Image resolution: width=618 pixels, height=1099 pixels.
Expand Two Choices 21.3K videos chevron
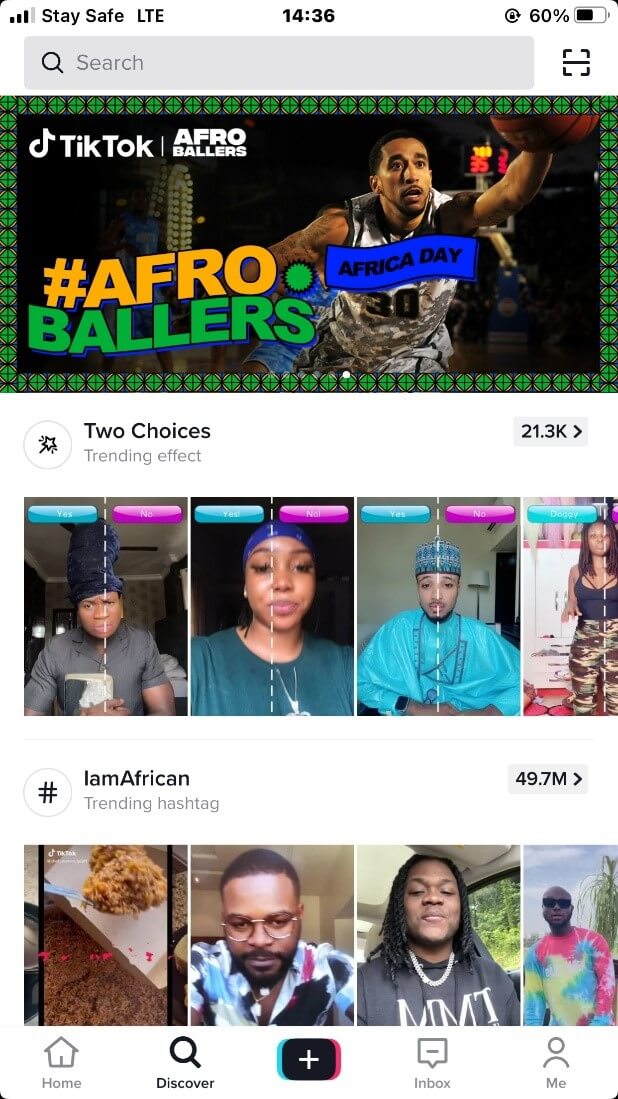(551, 431)
